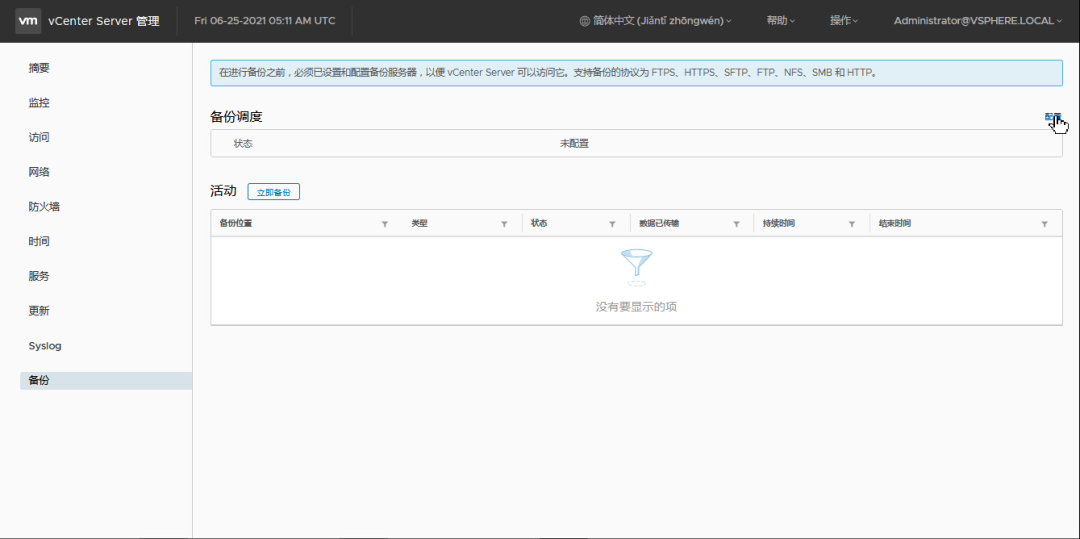The height and width of the screenshot is (539, 1080).
Task: Click the 备份调度 section heading
Action: pos(236,117)
